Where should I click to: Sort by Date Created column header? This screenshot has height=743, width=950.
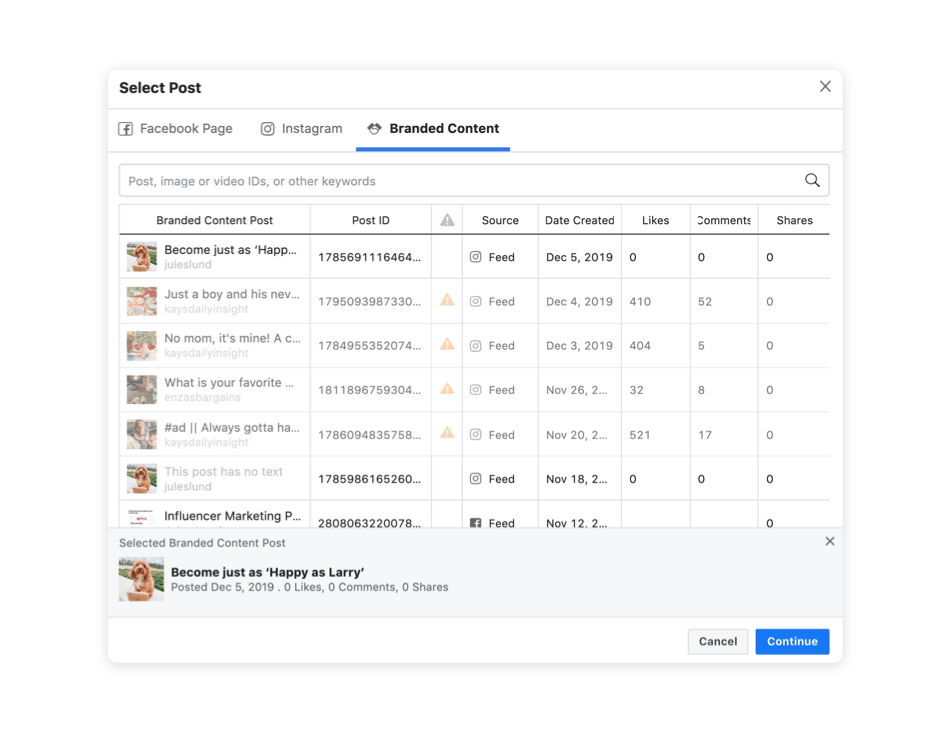579,220
